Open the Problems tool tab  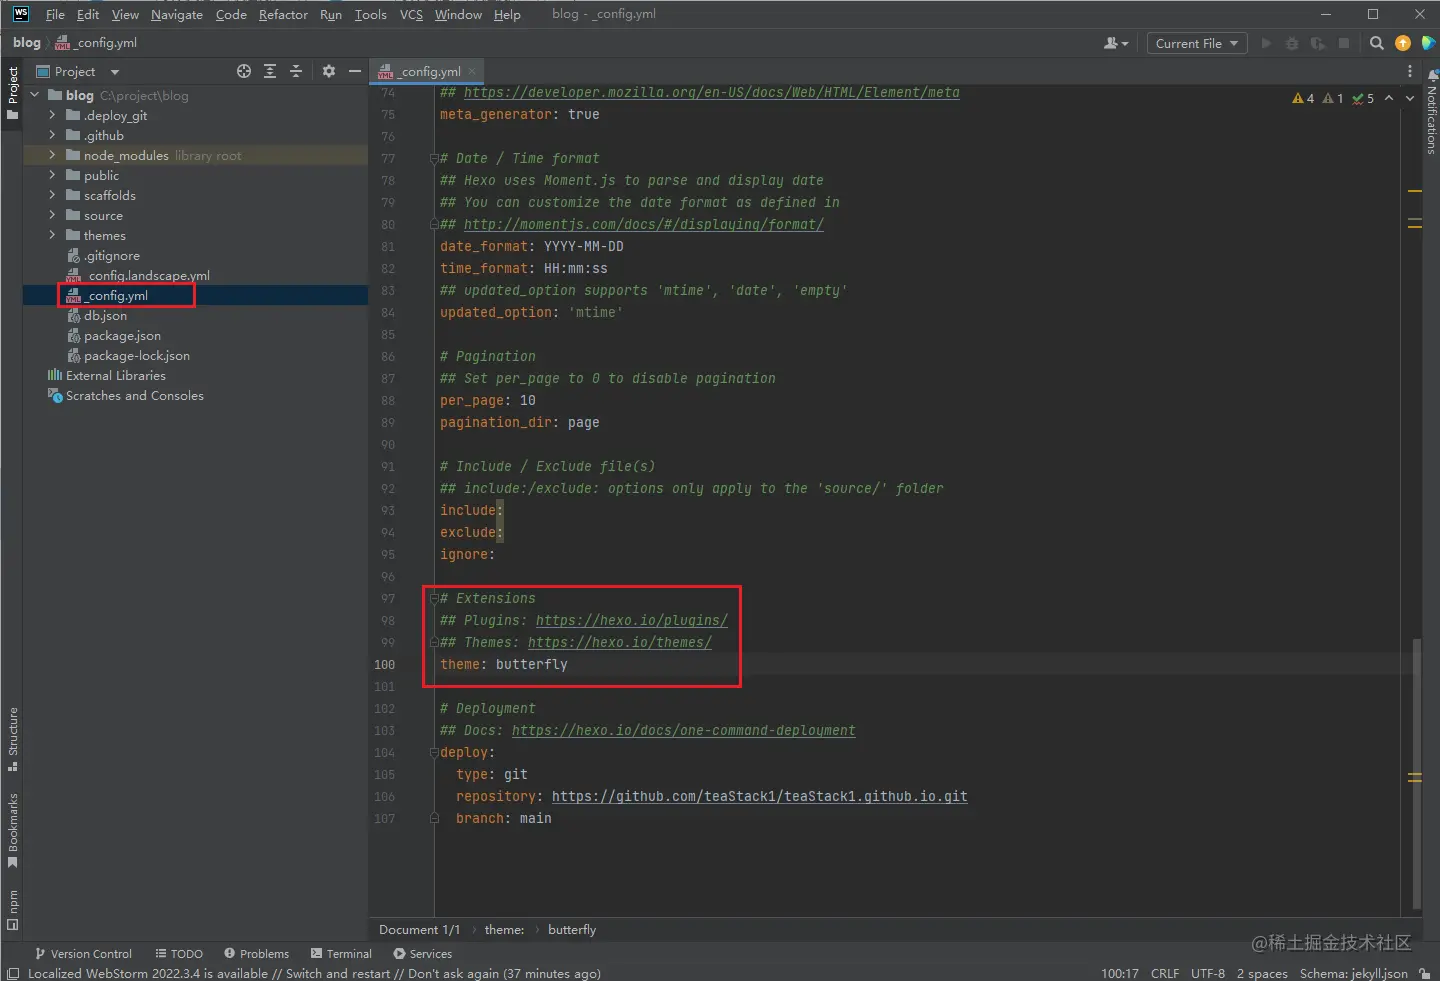coord(256,954)
